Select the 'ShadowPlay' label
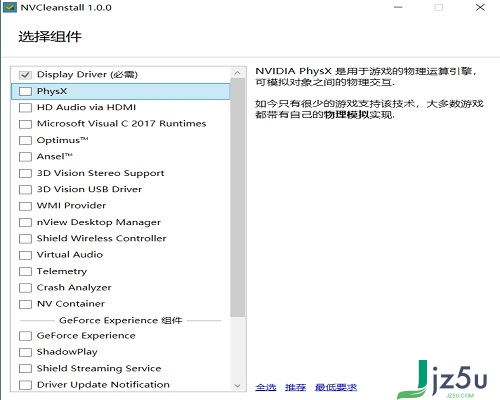This screenshot has height=400, width=500. pos(67,352)
